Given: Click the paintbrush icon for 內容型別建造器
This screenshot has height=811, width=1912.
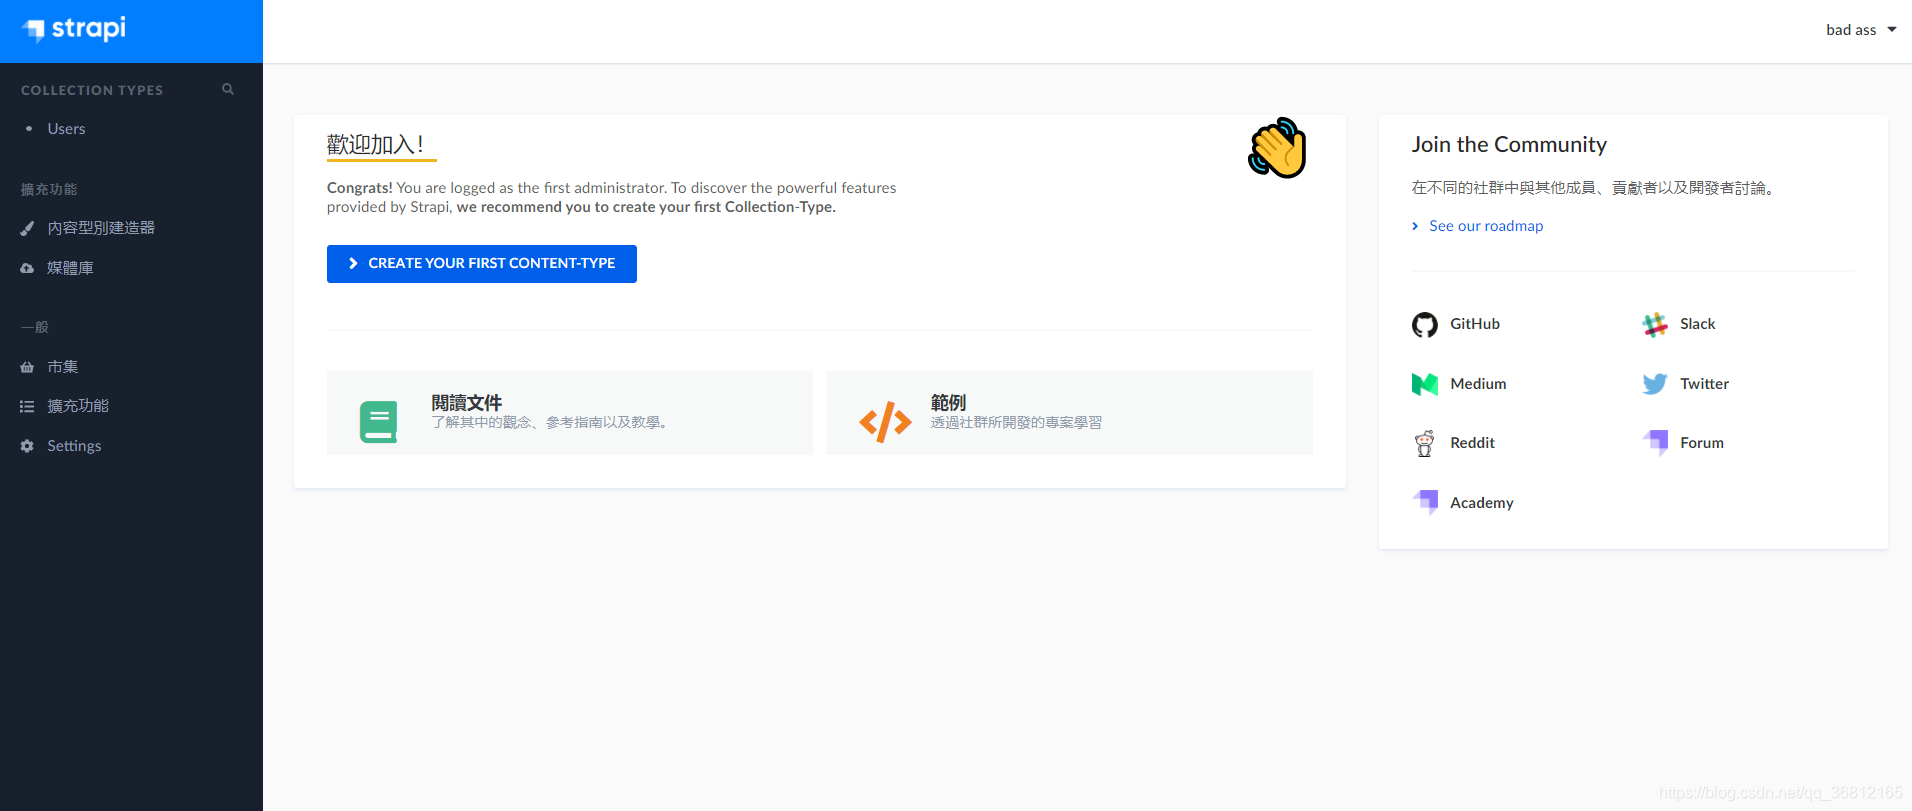Looking at the screenshot, I should coord(27,228).
